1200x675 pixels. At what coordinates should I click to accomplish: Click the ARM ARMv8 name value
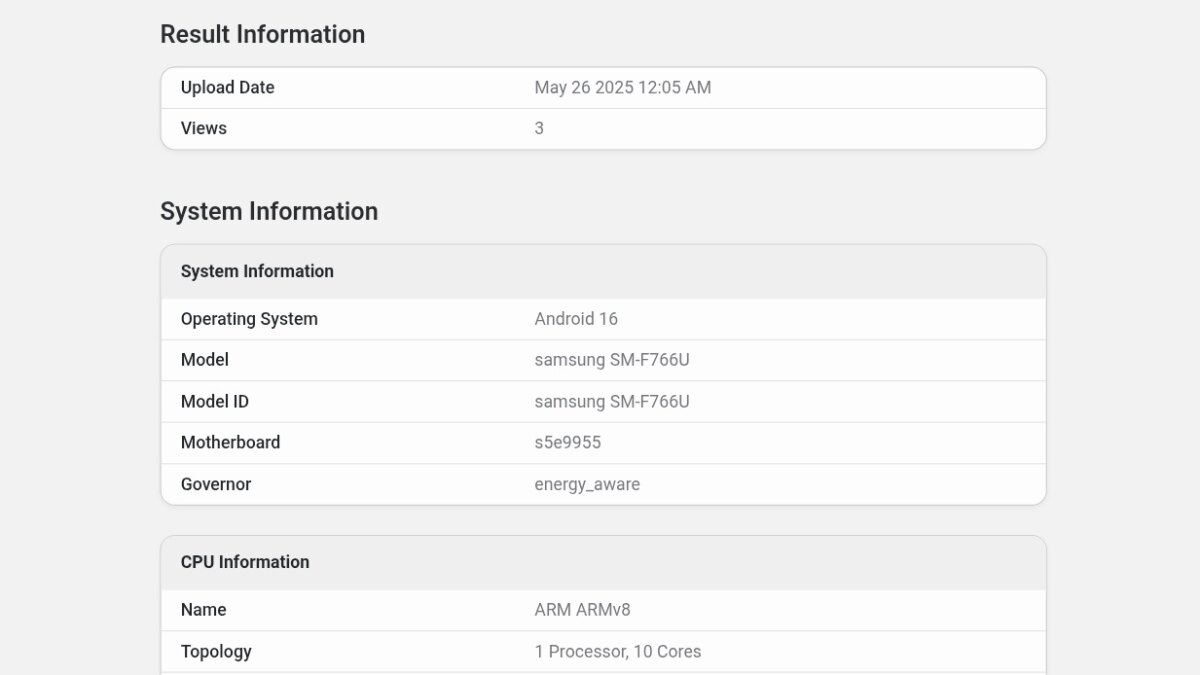[582, 610]
